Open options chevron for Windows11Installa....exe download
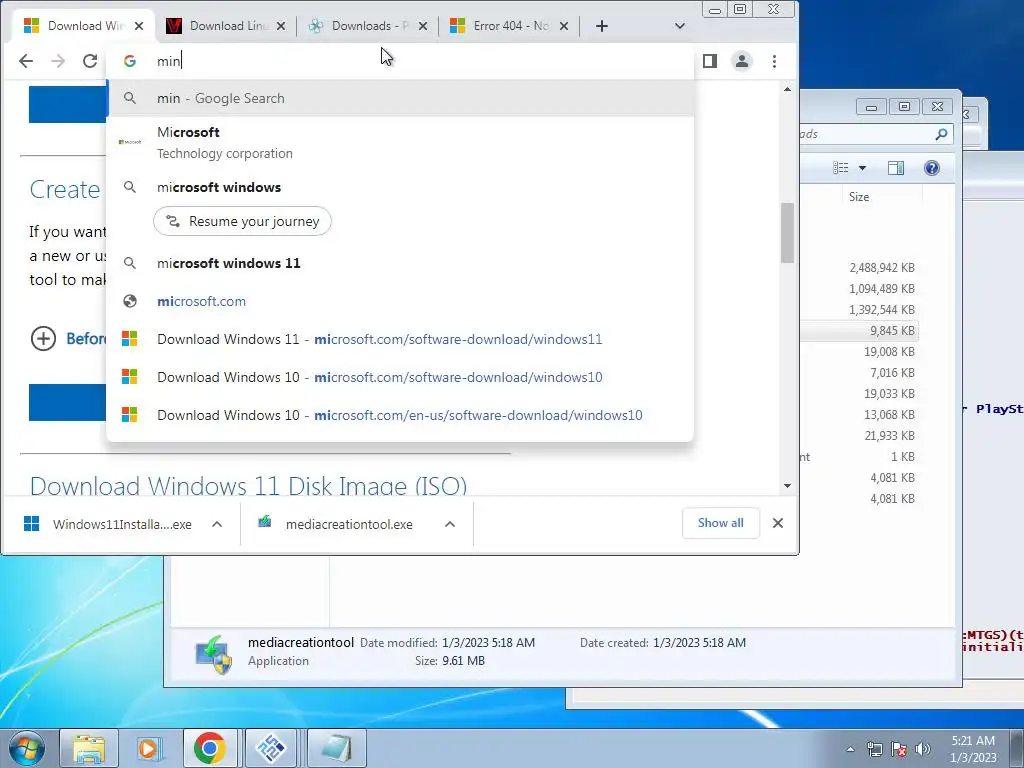This screenshot has width=1024, height=768. point(217,524)
